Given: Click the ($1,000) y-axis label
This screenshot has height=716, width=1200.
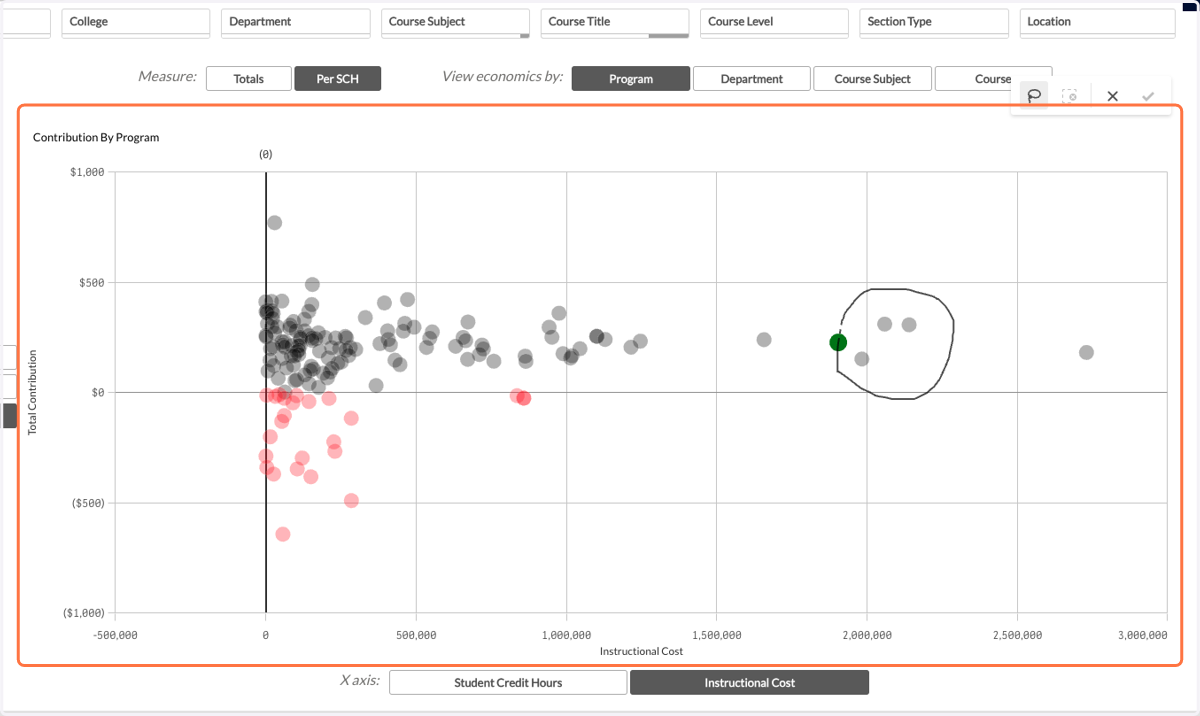Looking at the screenshot, I should pyautogui.click(x=84, y=612).
